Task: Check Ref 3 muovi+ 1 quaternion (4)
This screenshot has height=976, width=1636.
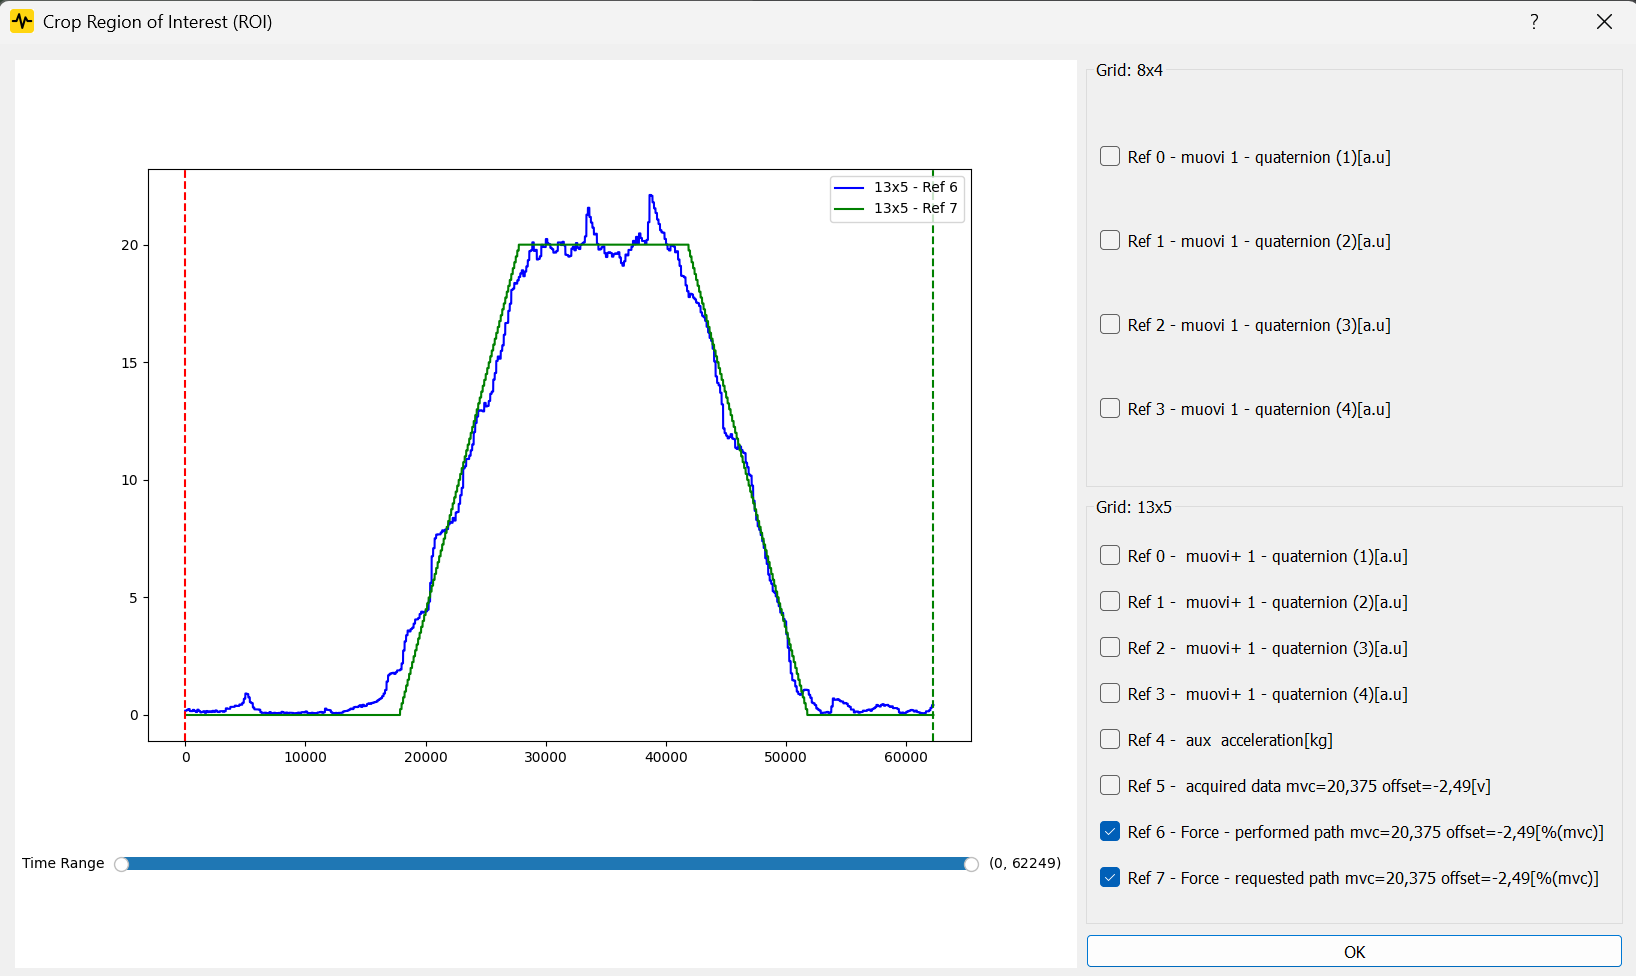Action: [1110, 693]
